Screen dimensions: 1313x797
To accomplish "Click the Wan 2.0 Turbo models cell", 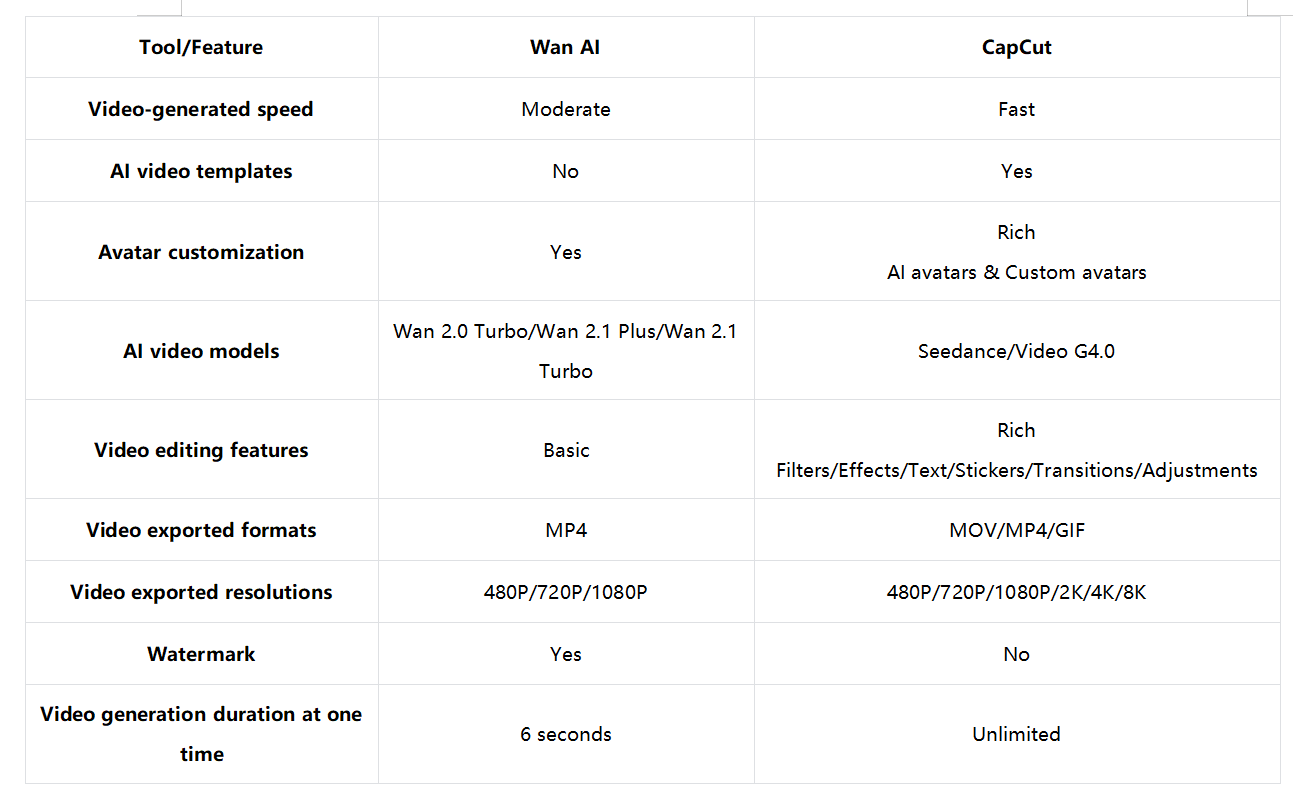I will pyautogui.click(x=565, y=351).
